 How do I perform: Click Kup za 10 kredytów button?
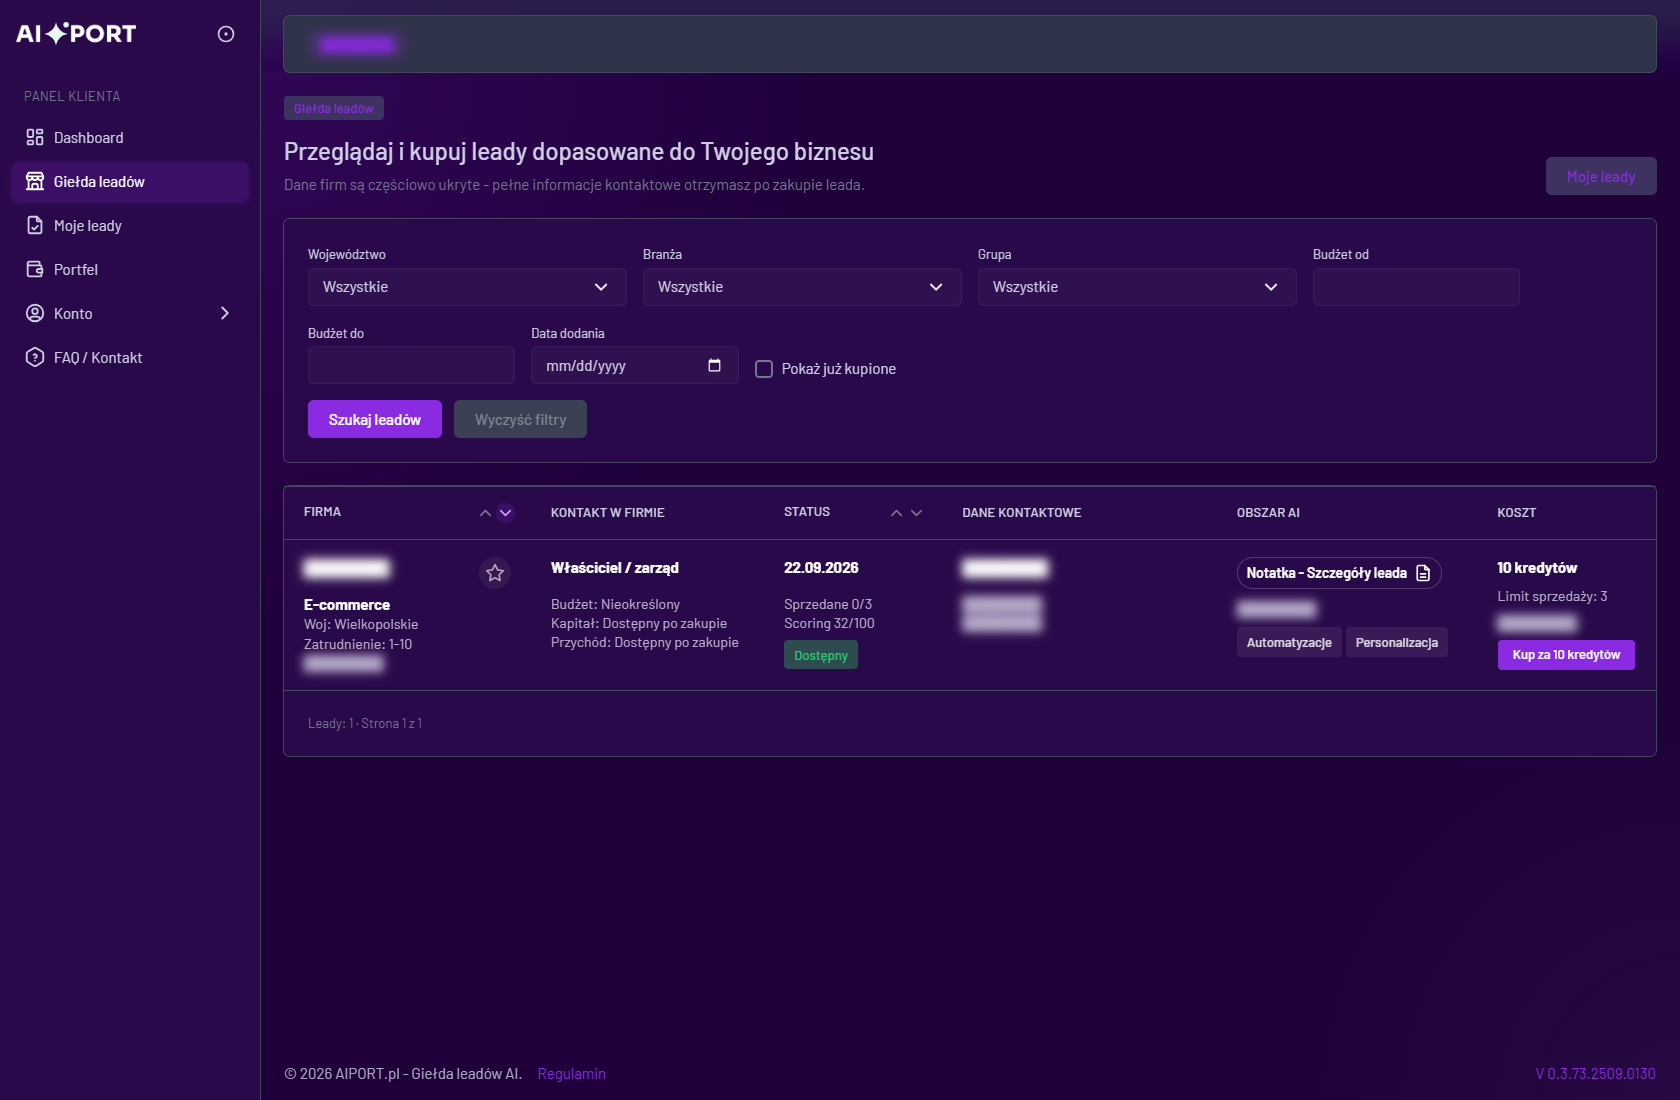[1566, 655]
